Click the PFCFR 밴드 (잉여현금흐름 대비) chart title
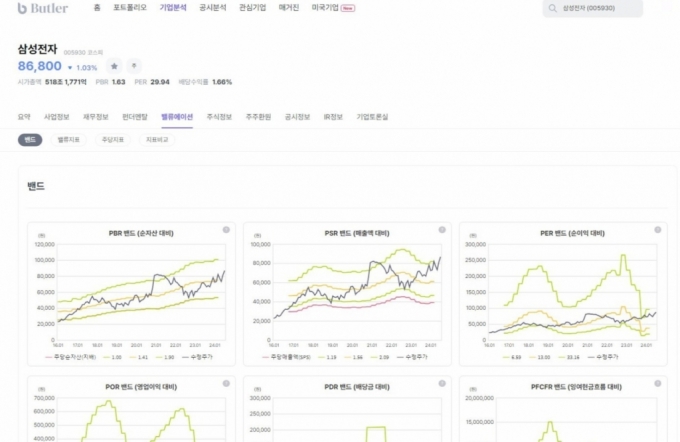The image size is (680, 442). tap(576, 387)
